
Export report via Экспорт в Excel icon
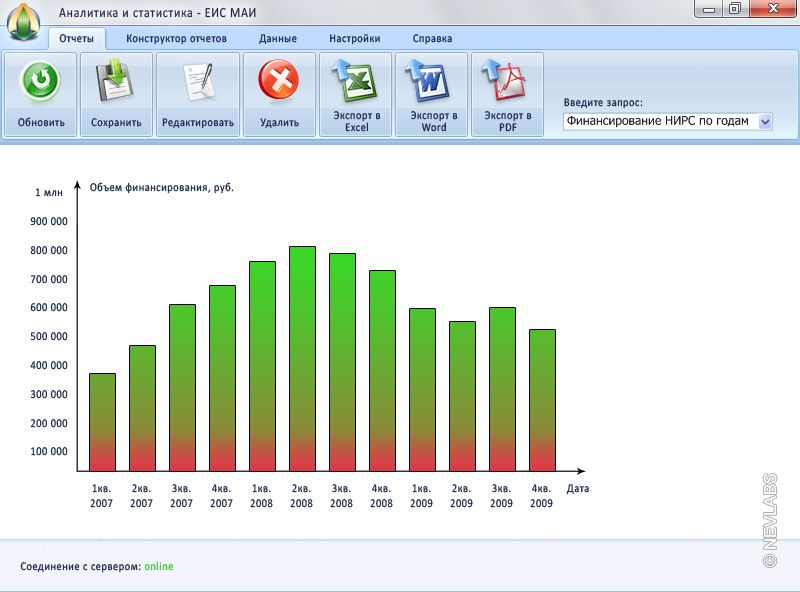(x=356, y=81)
